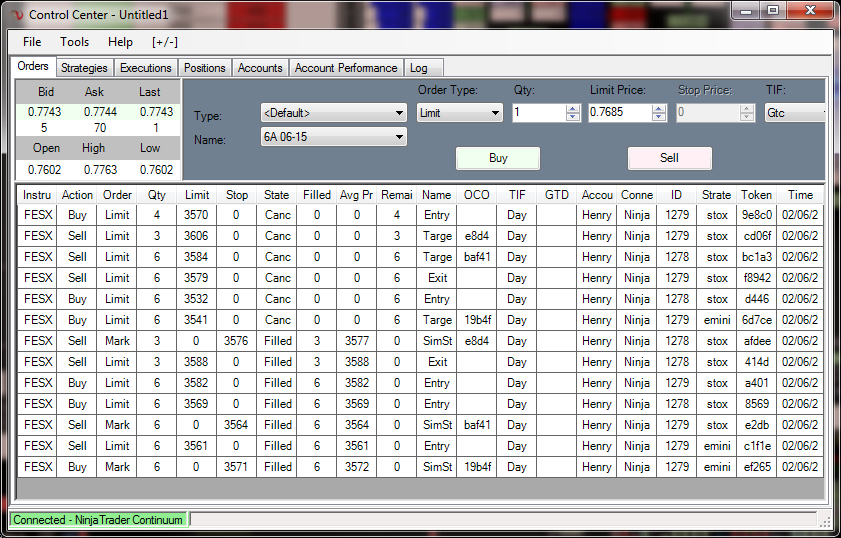Image resolution: width=841 pixels, height=538 pixels.
Task: Select the order with Limit 3606
Action: (420, 236)
